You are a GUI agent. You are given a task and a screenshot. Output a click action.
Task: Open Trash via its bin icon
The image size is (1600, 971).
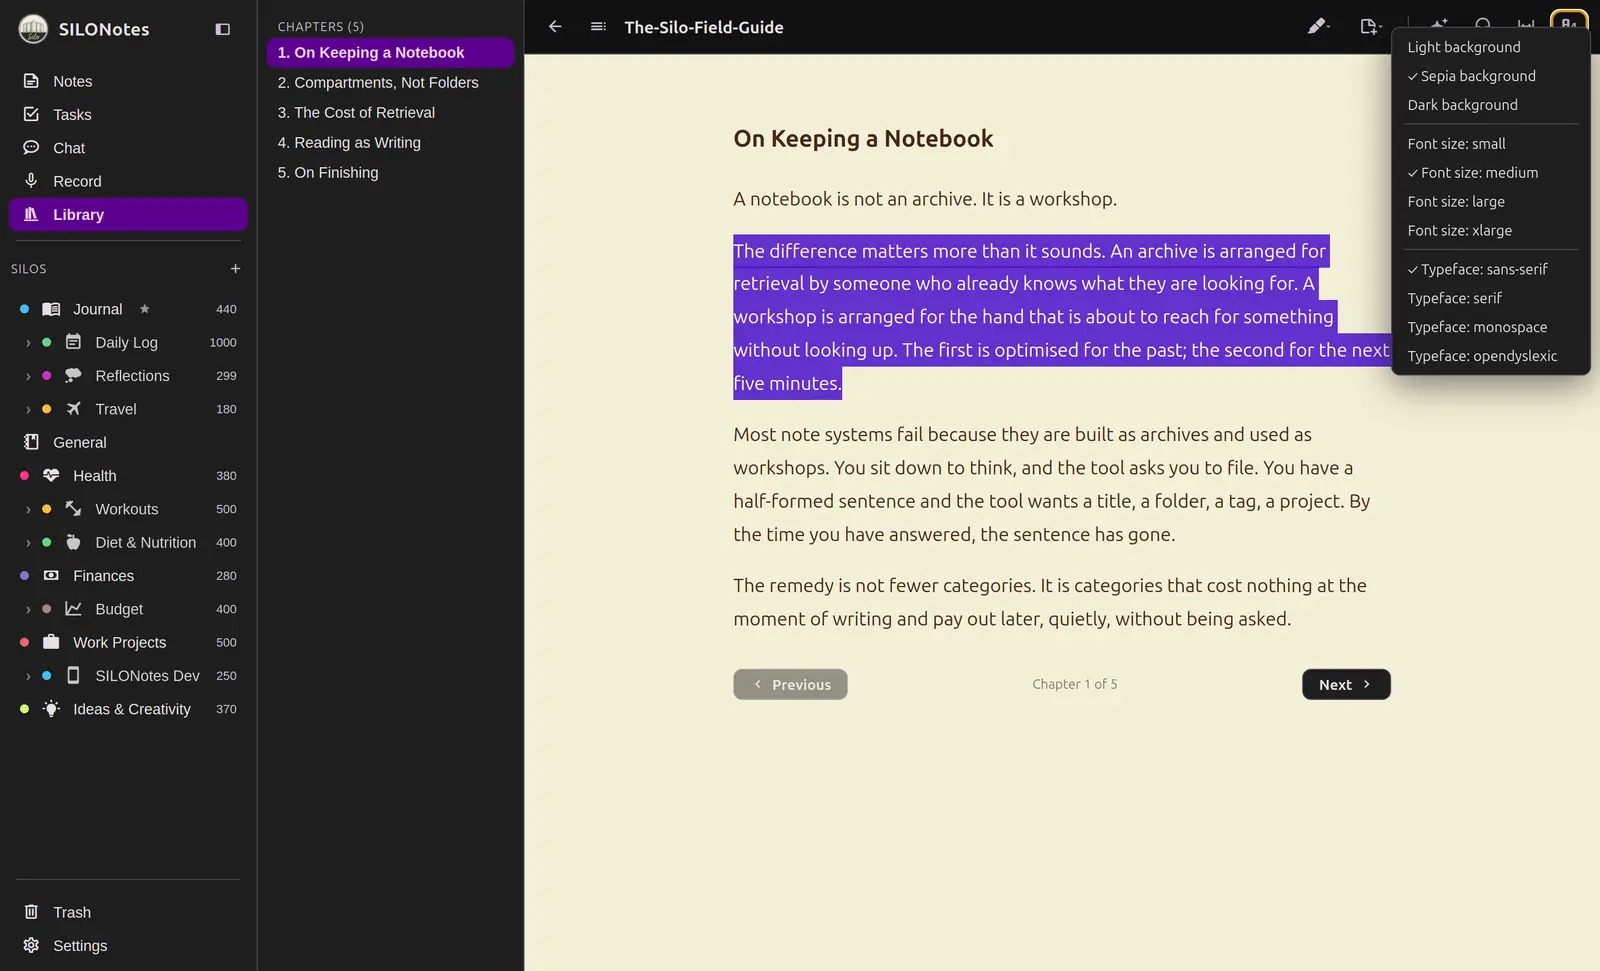pyautogui.click(x=31, y=912)
